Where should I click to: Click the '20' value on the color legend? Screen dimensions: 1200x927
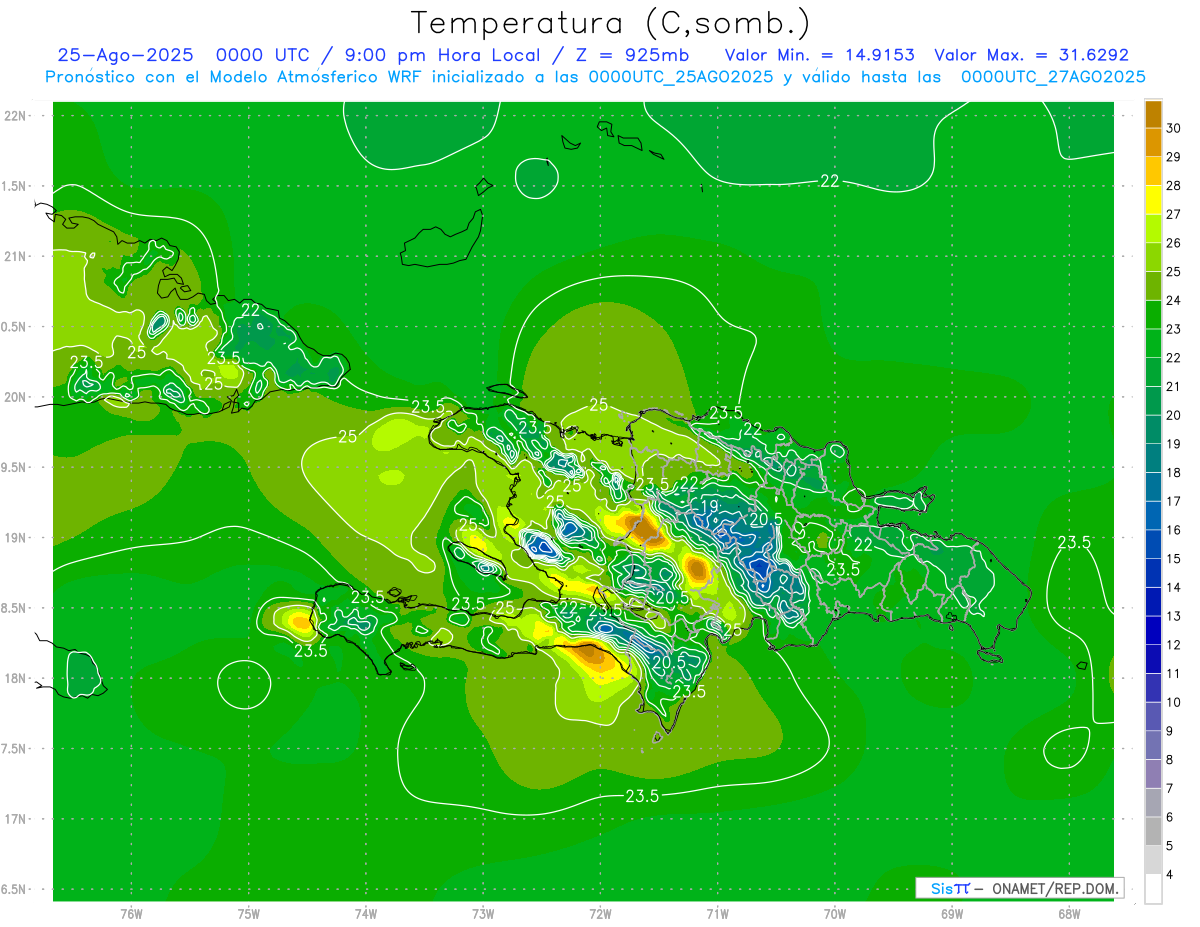pyautogui.click(x=1174, y=415)
